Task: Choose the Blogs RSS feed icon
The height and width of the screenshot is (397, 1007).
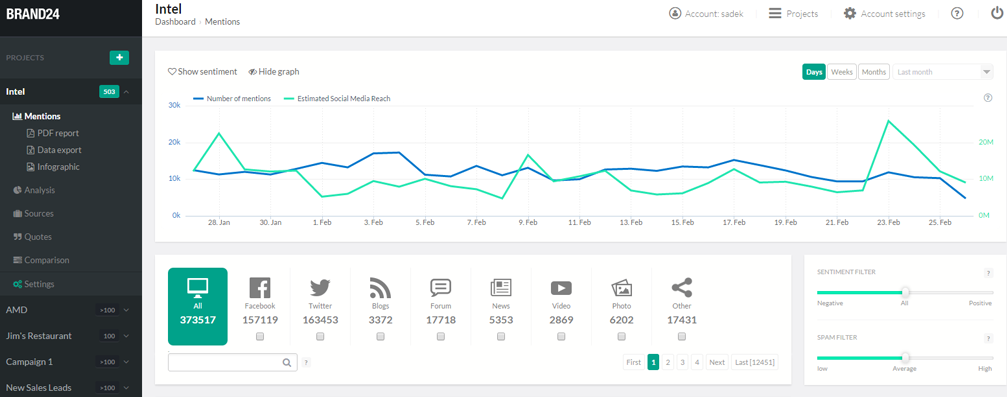Action: (380, 287)
